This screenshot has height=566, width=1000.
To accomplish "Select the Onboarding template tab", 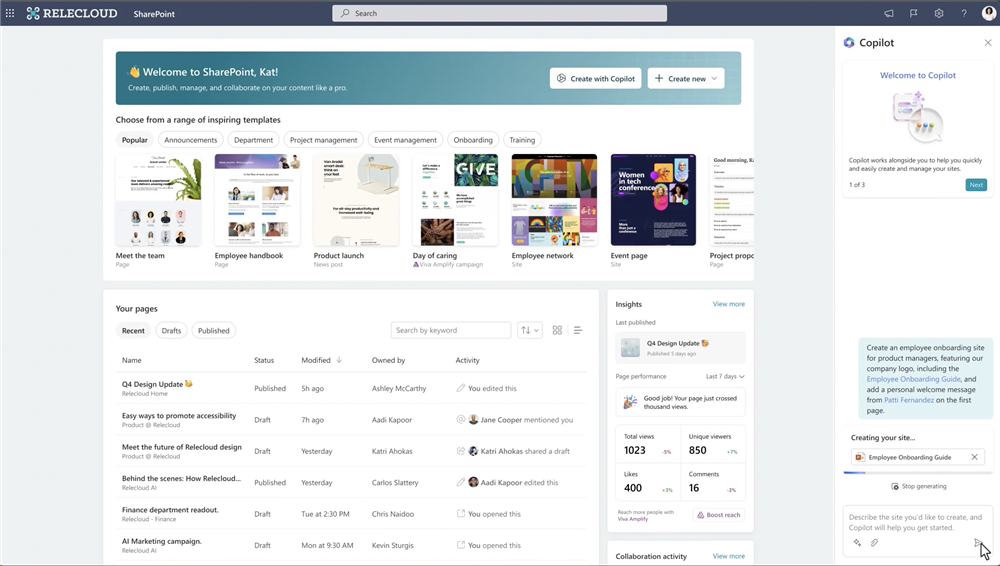I will [473, 140].
